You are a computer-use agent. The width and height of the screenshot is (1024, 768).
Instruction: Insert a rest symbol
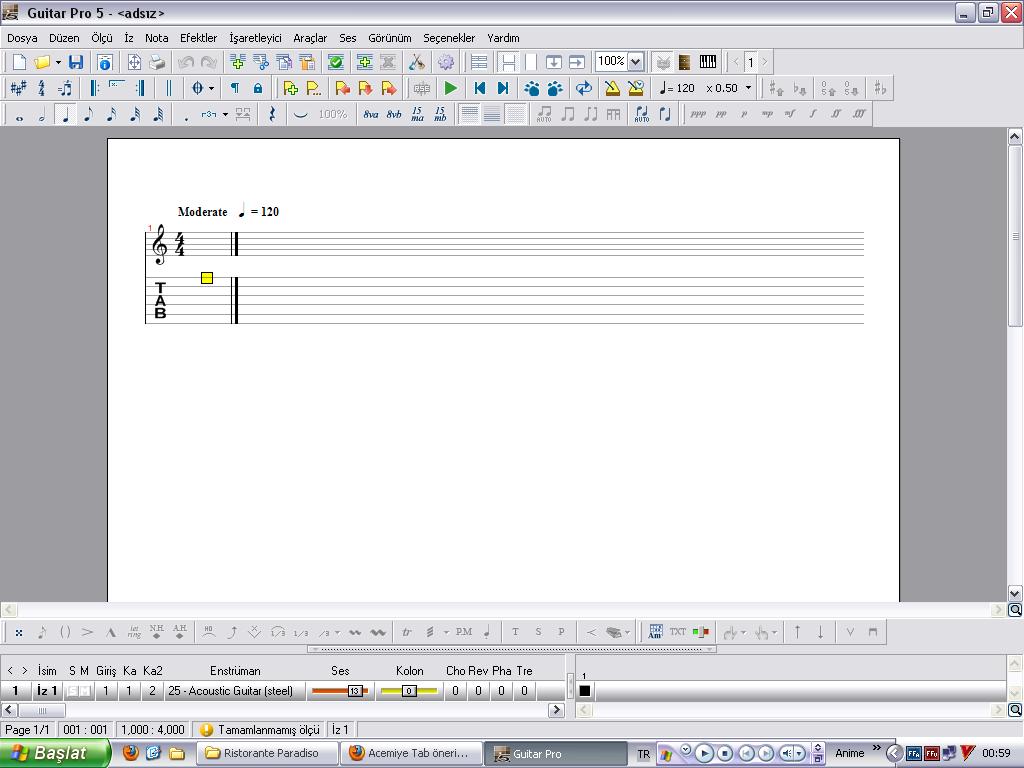point(272,114)
